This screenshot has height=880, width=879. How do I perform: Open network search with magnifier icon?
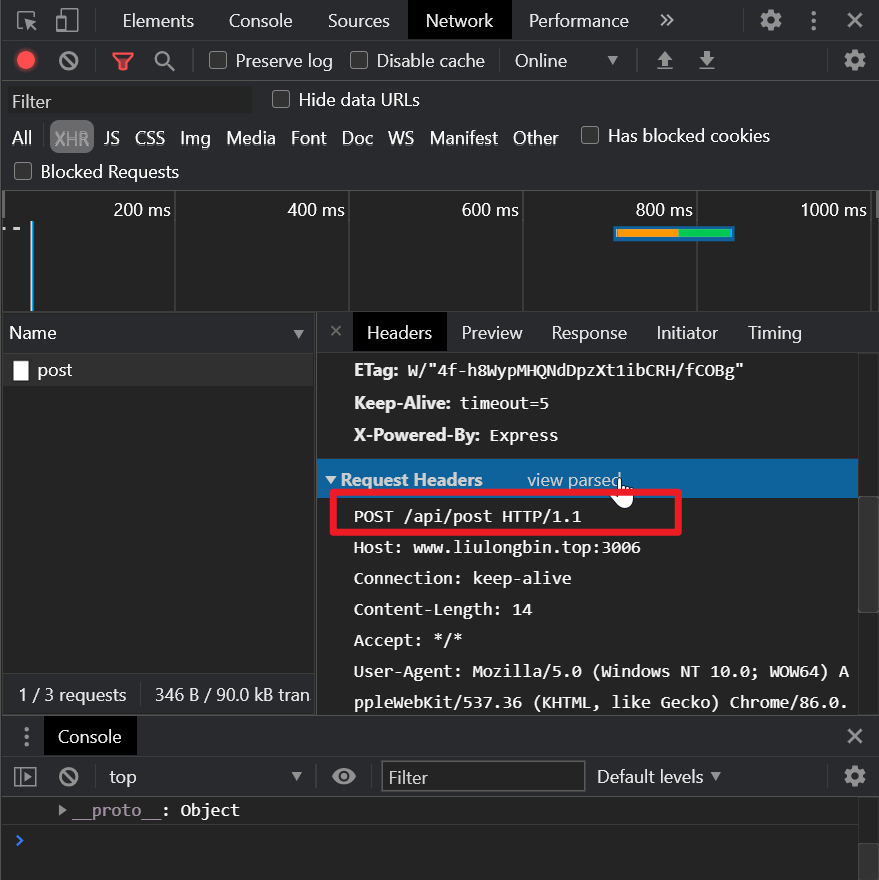[x=165, y=61]
